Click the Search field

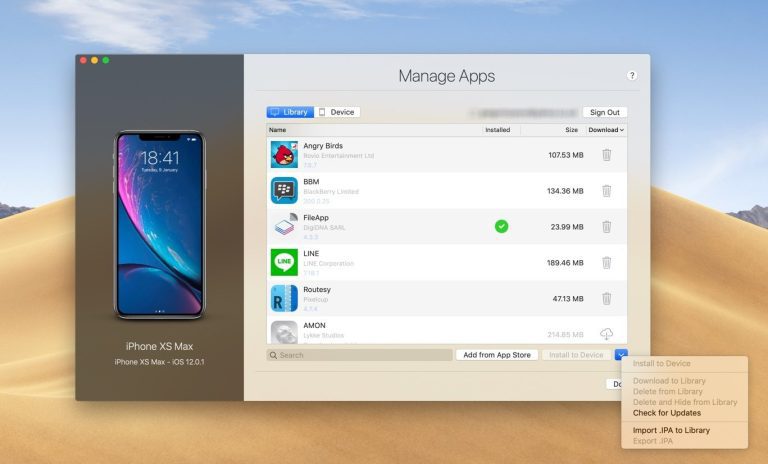coord(360,355)
